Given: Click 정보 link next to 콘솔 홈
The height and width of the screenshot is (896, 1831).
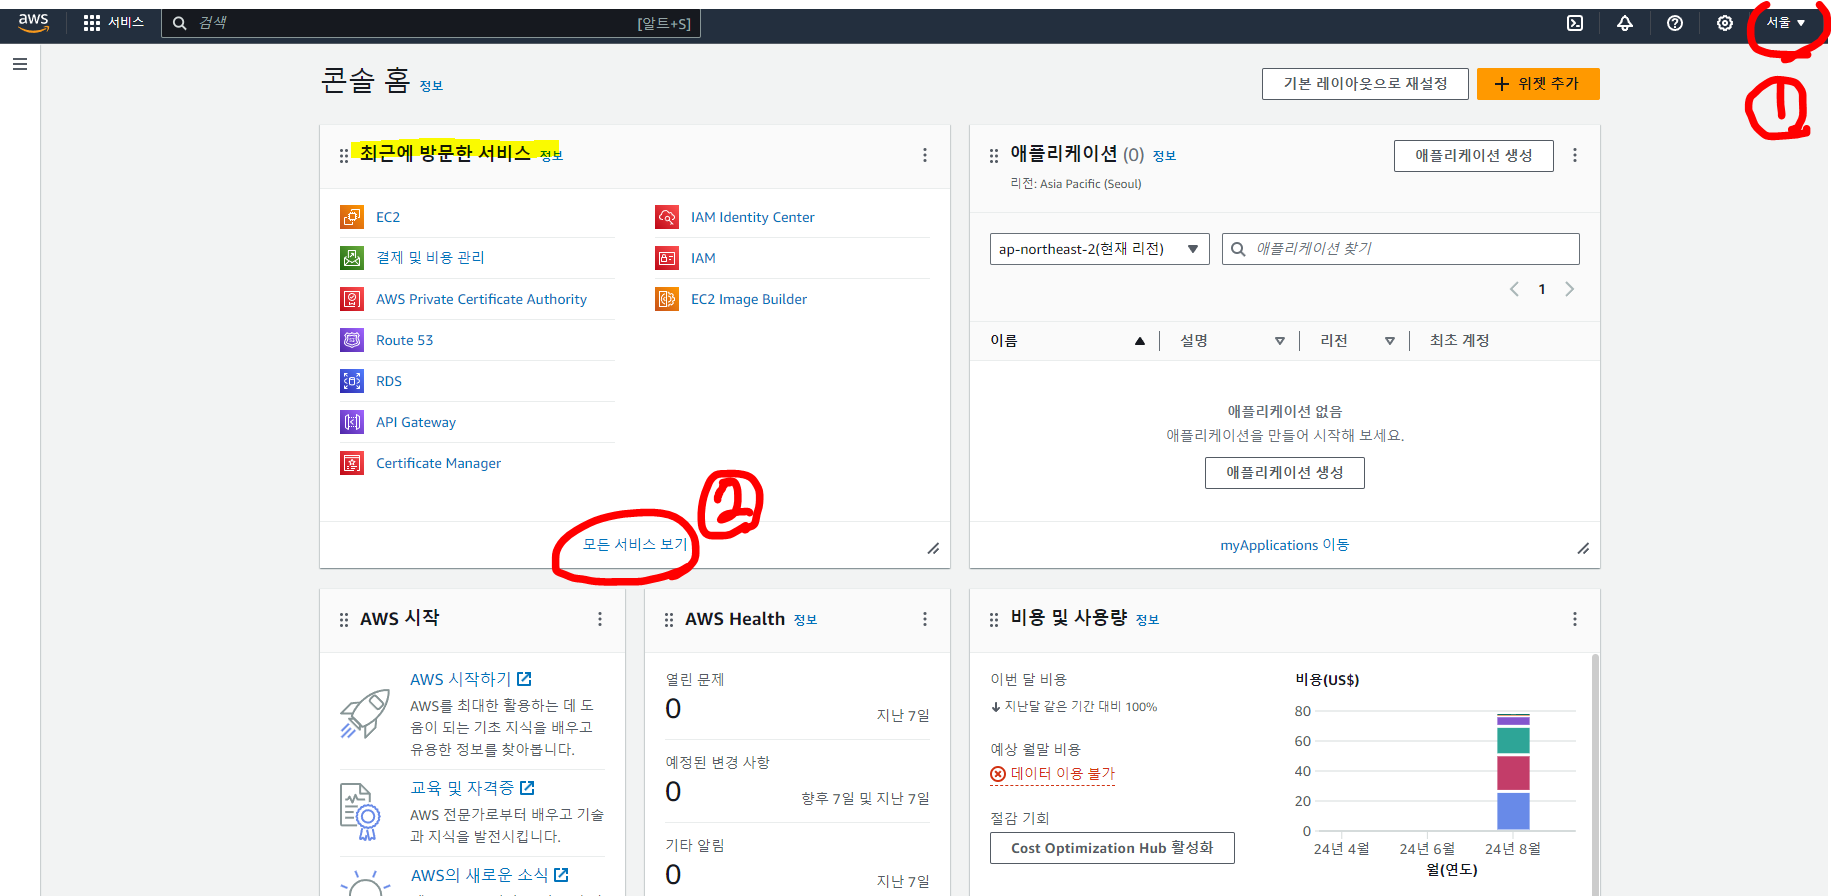Looking at the screenshot, I should [431, 86].
